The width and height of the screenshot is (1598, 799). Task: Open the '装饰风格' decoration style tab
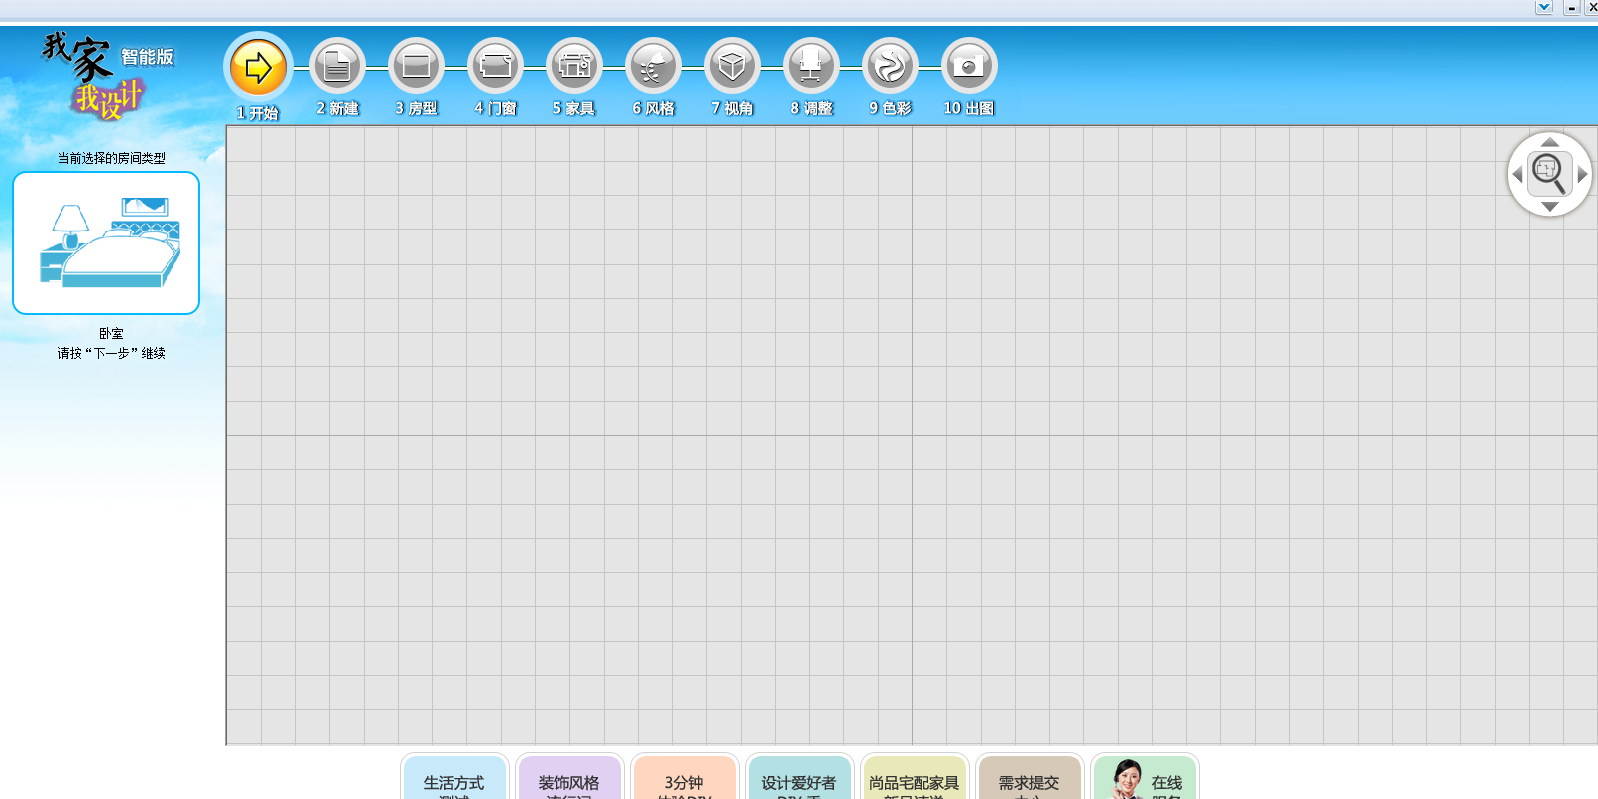pyautogui.click(x=569, y=781)
